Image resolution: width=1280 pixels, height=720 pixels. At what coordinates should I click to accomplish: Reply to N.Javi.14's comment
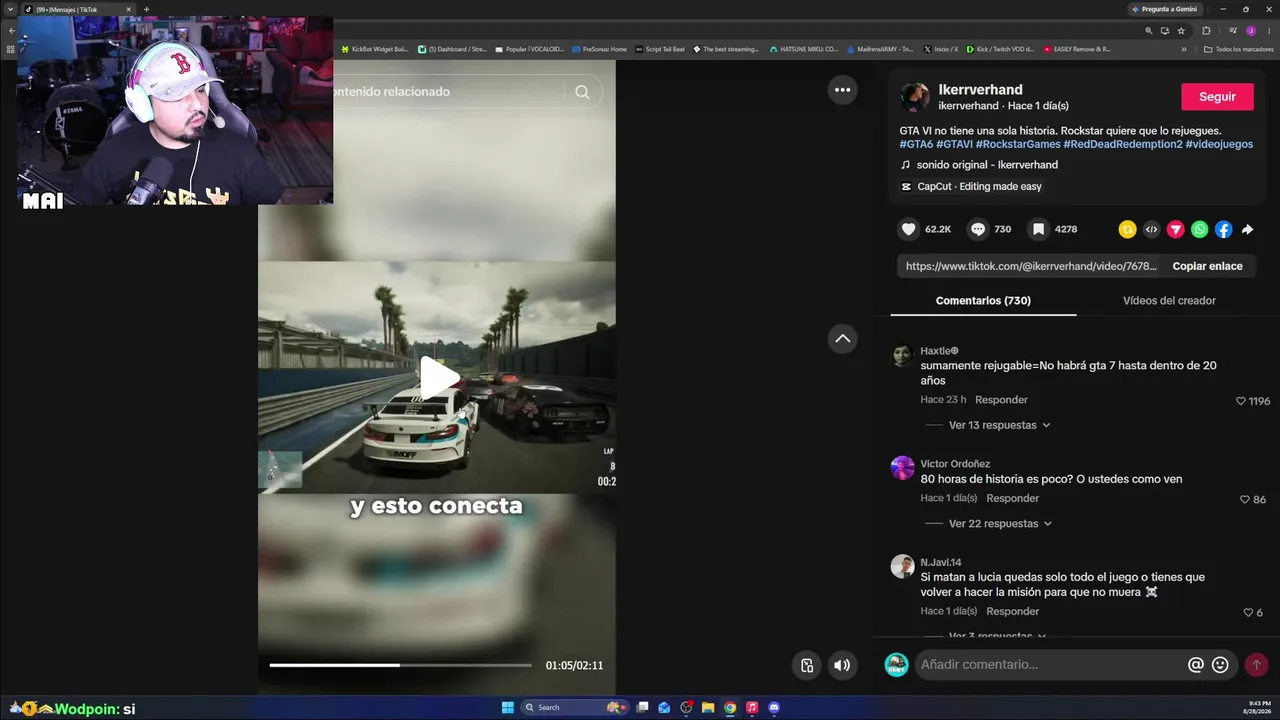pos(1012,611)
